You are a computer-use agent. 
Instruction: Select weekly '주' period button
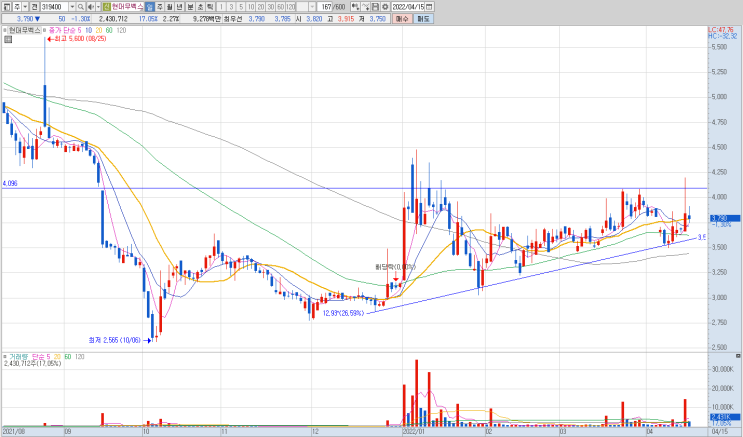coord(160,7)
